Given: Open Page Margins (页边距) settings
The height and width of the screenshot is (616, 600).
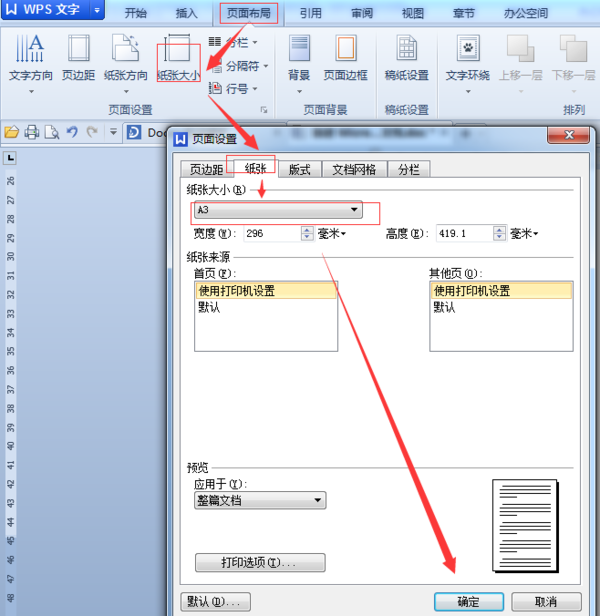Looking at the screenshot, I should (78, 58).
